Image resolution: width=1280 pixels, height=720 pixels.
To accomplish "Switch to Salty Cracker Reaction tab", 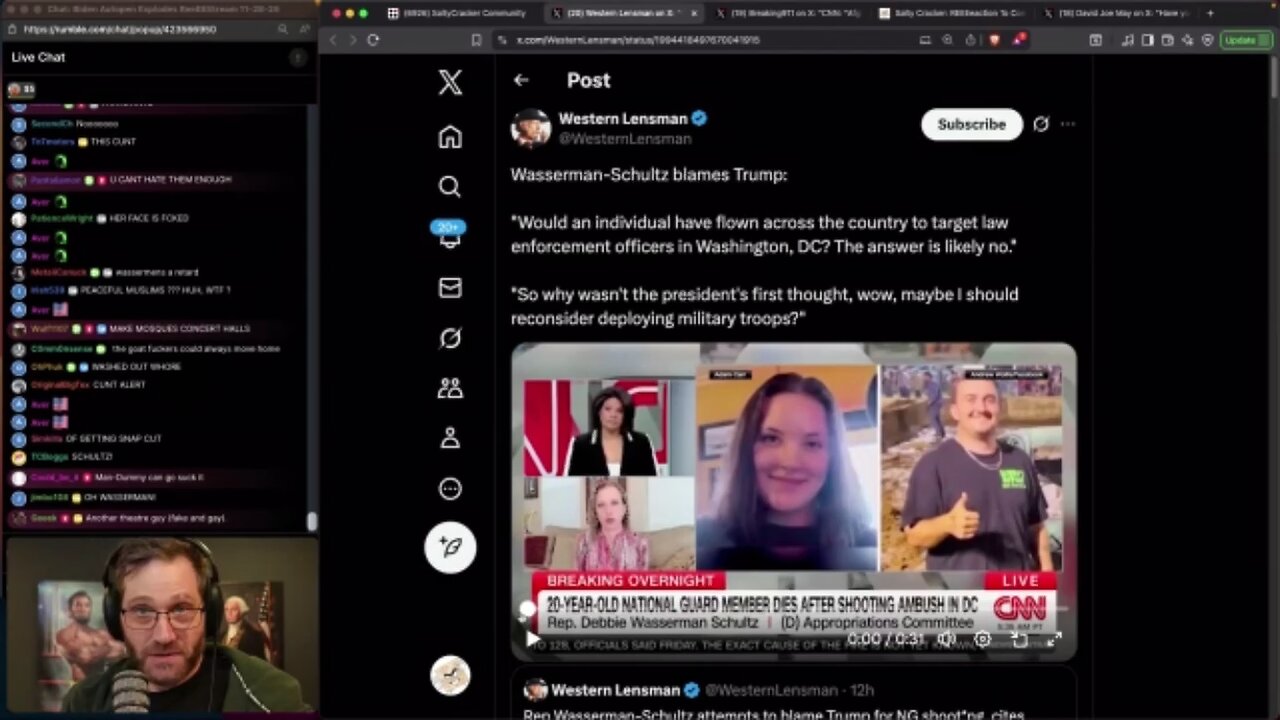I will 951,13.
